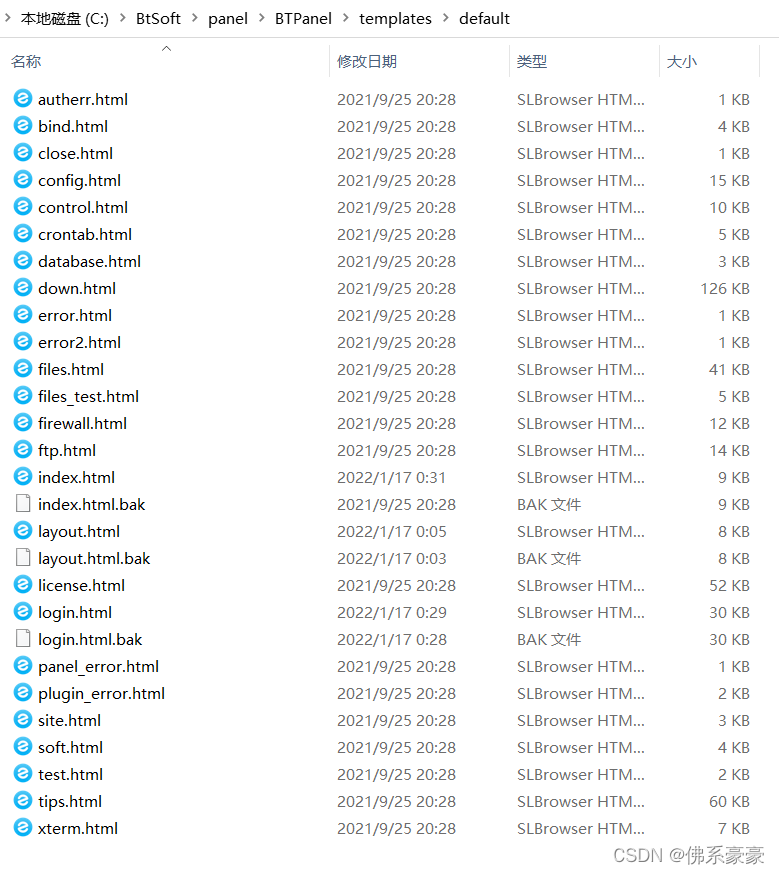Viewport: 779px width, 874px height.
Task: Click the login.html browser icon
Action: 23,612
